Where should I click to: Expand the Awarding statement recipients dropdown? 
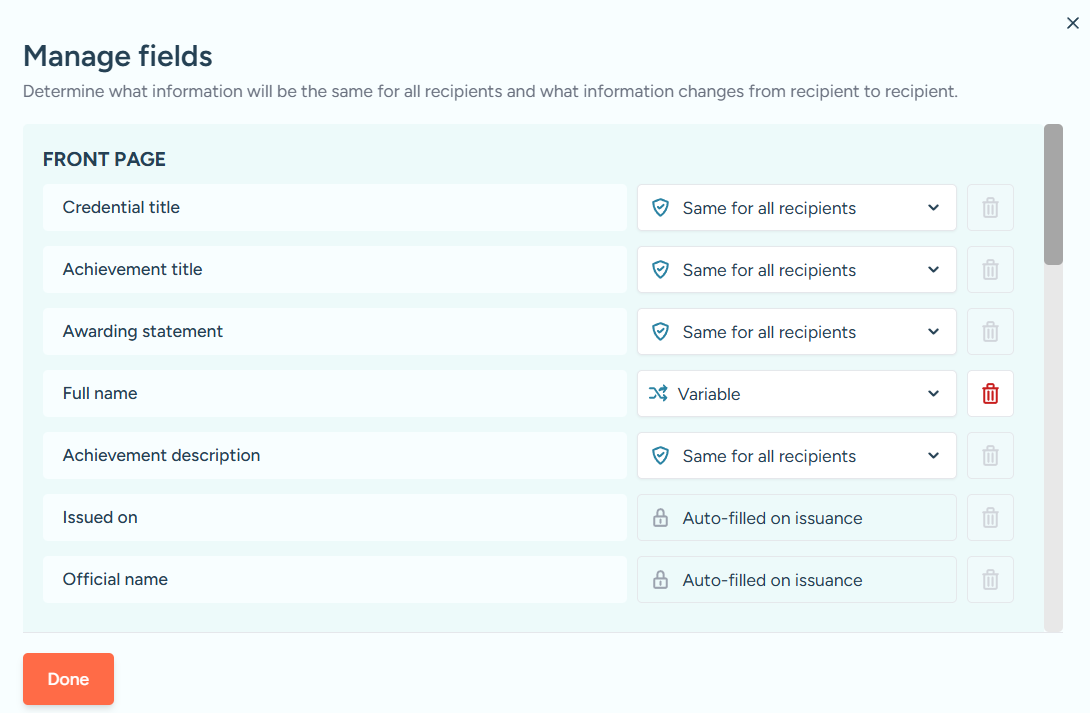(x=796, y=332)
